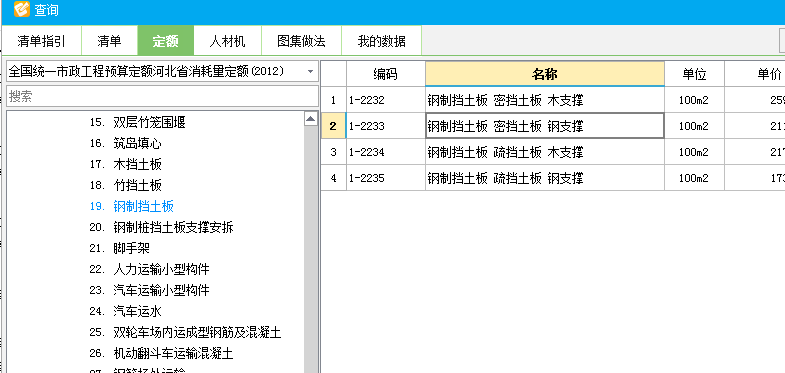Select the 定额 tab
This screenshot has width=785, height=373.
166,41
